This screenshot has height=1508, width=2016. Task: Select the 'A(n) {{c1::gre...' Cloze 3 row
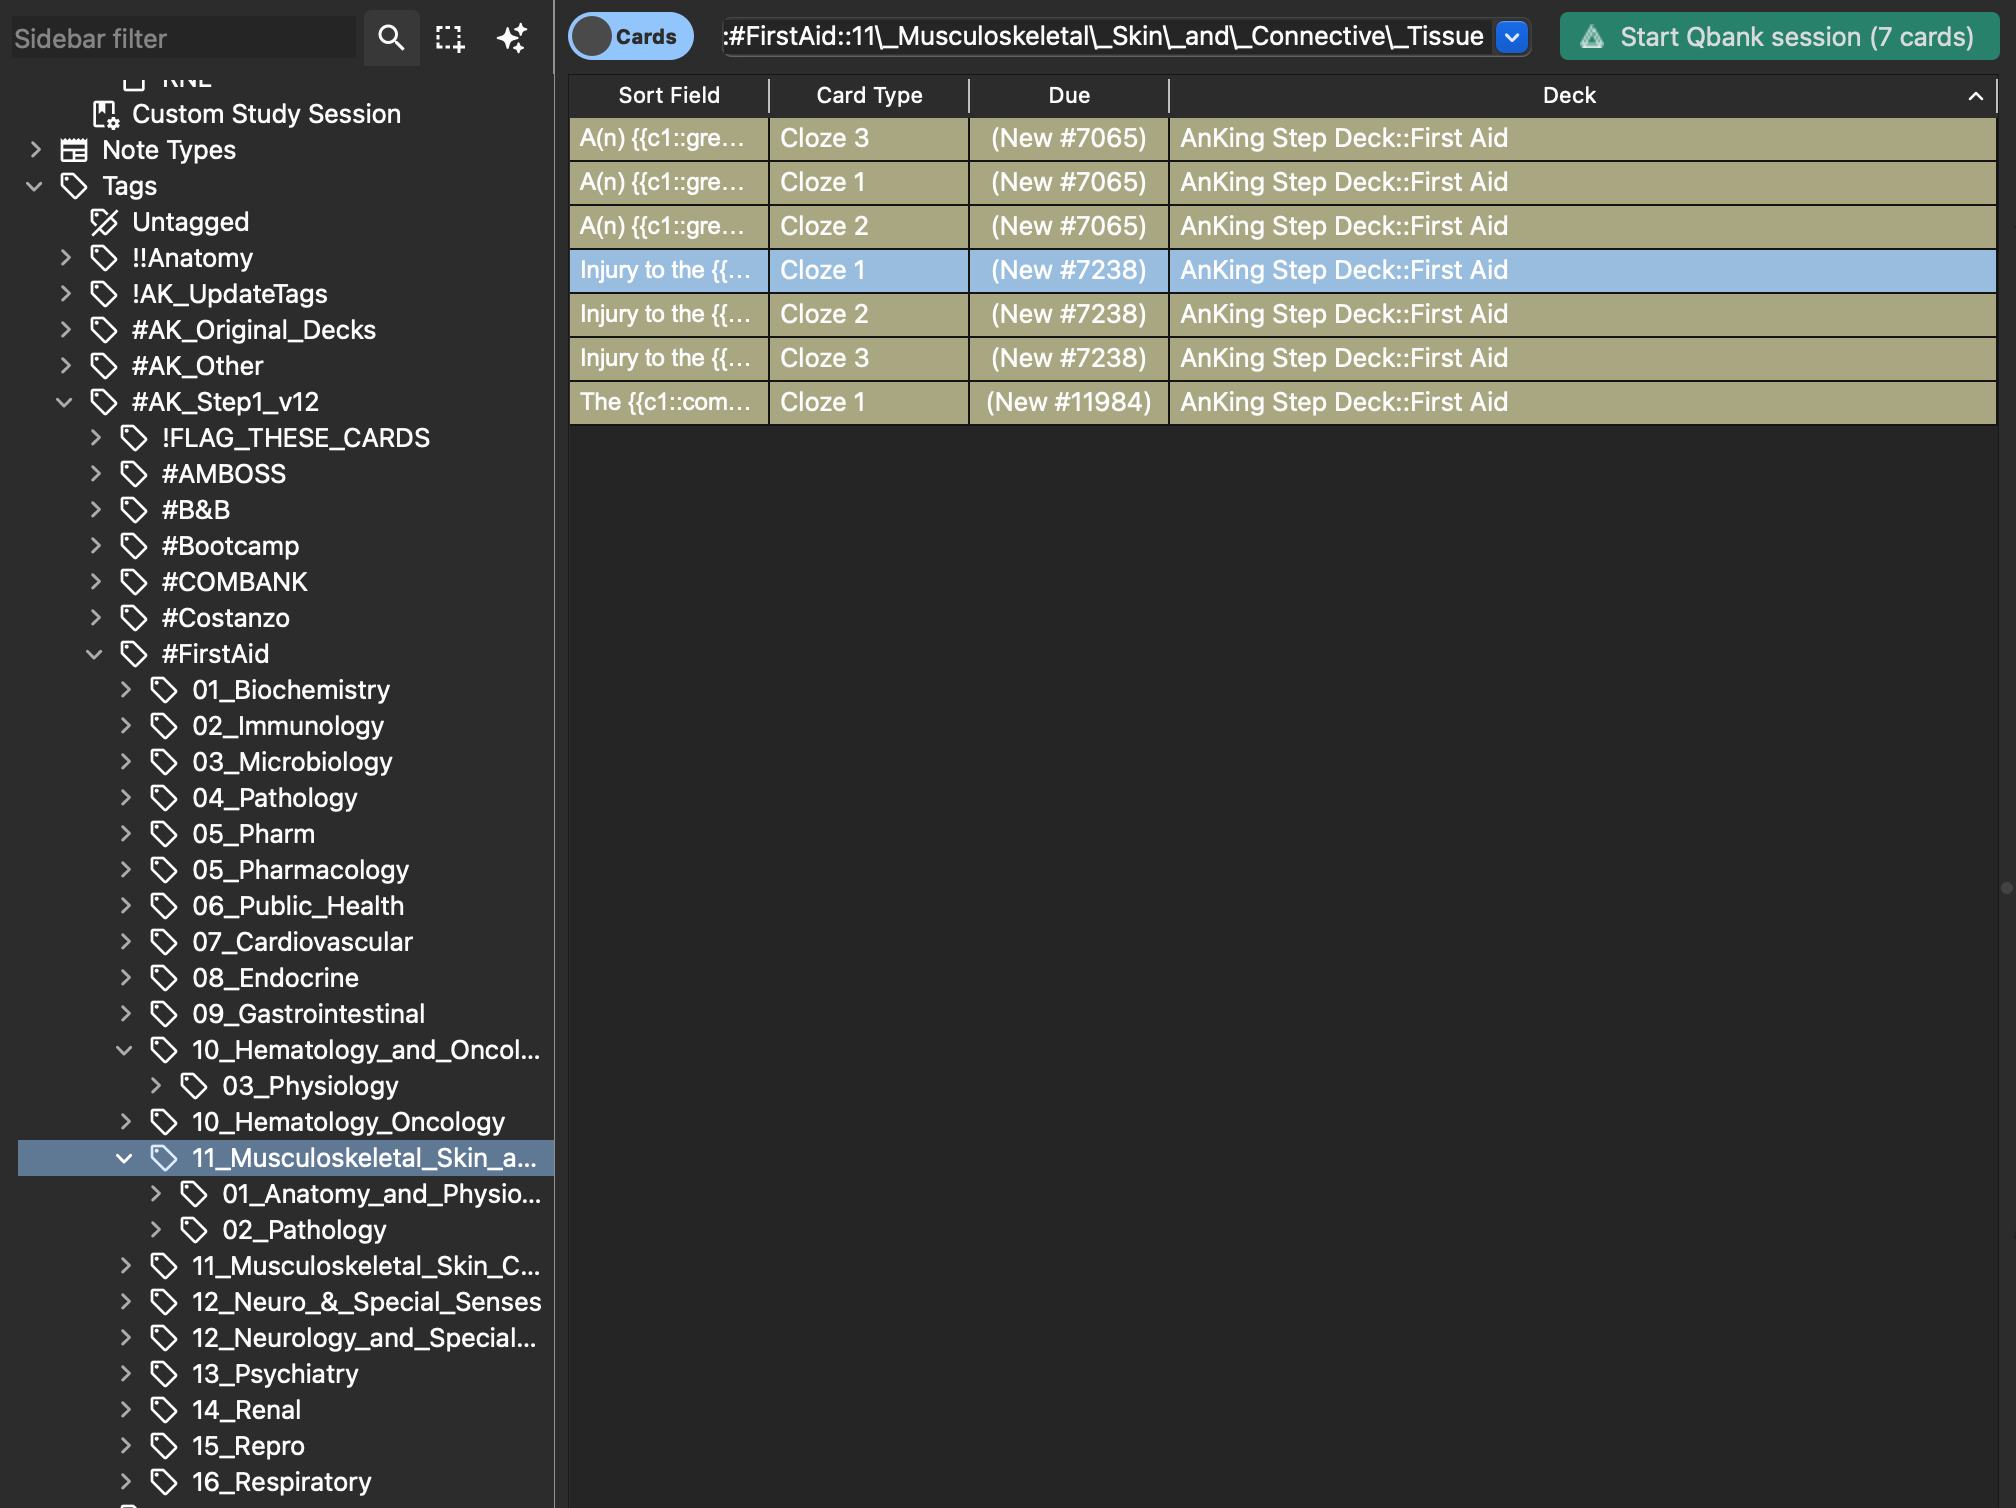[x=1283, y=138]
